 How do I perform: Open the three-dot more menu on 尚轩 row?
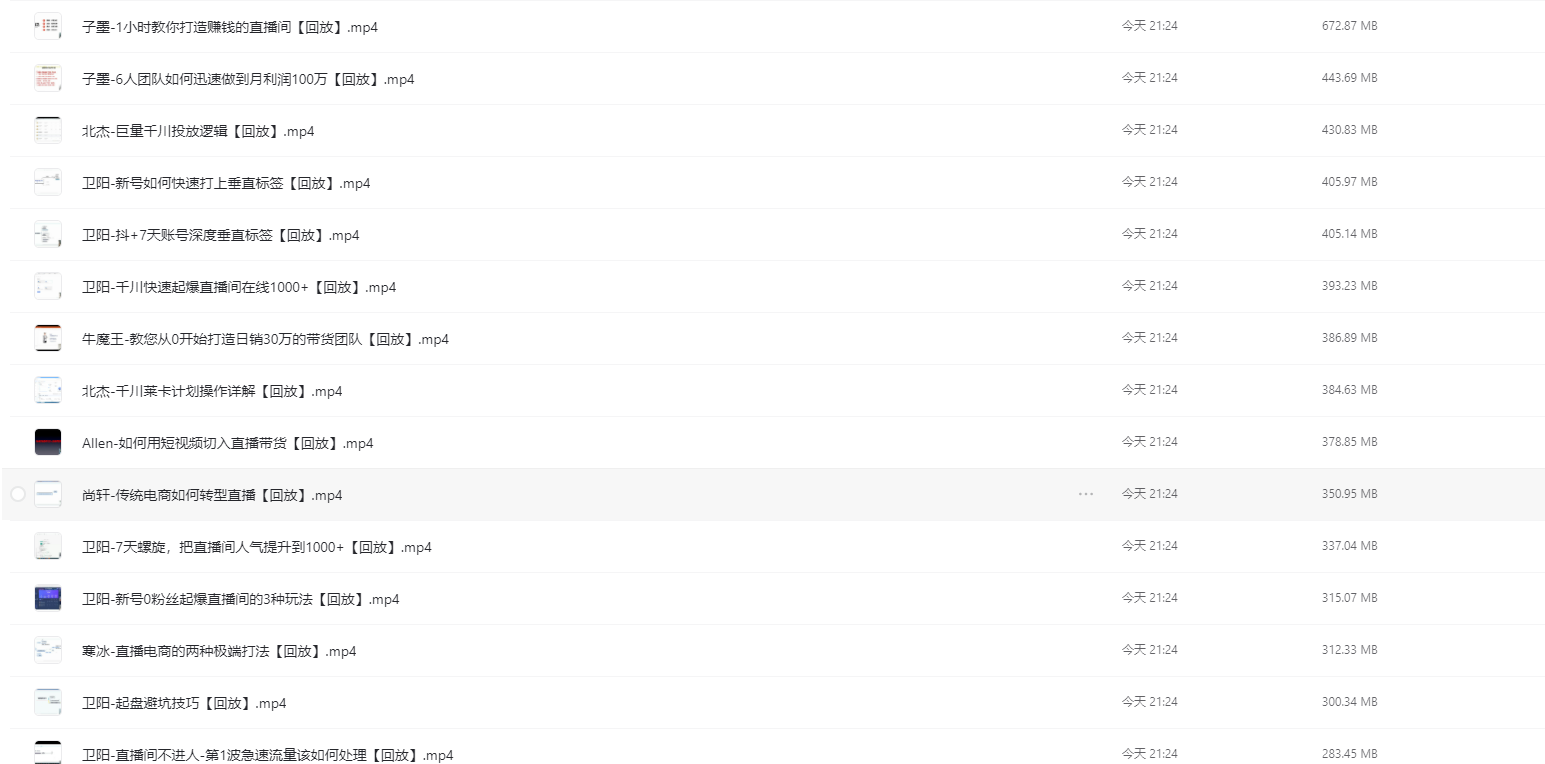[x=1086, y=494]
